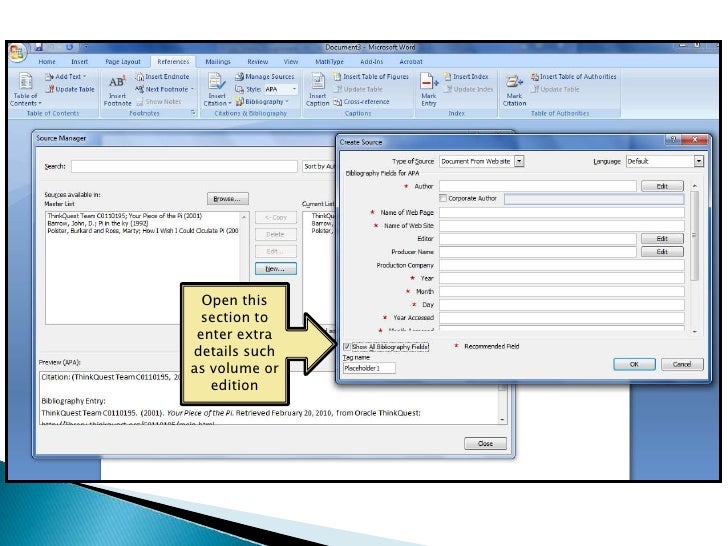The width and height of the screenshot is (728, 546).
Task: Click Cancel in Create Source dialog
Action: pos(682,364)
